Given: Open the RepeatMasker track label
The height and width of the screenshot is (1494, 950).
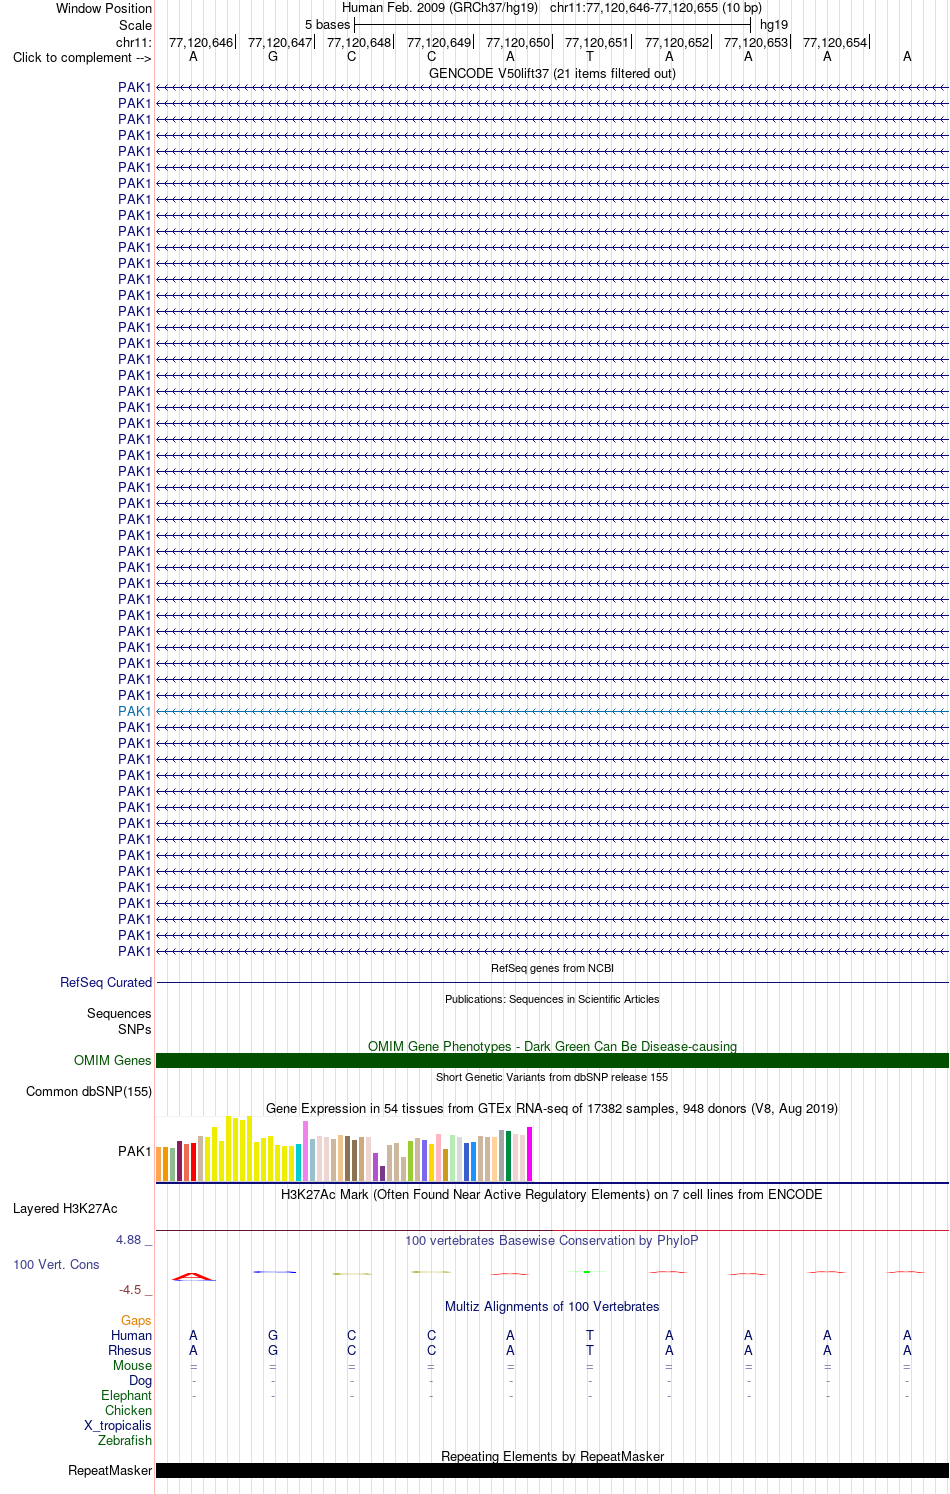Looking at the screenshot, I should click(110, 1470).
